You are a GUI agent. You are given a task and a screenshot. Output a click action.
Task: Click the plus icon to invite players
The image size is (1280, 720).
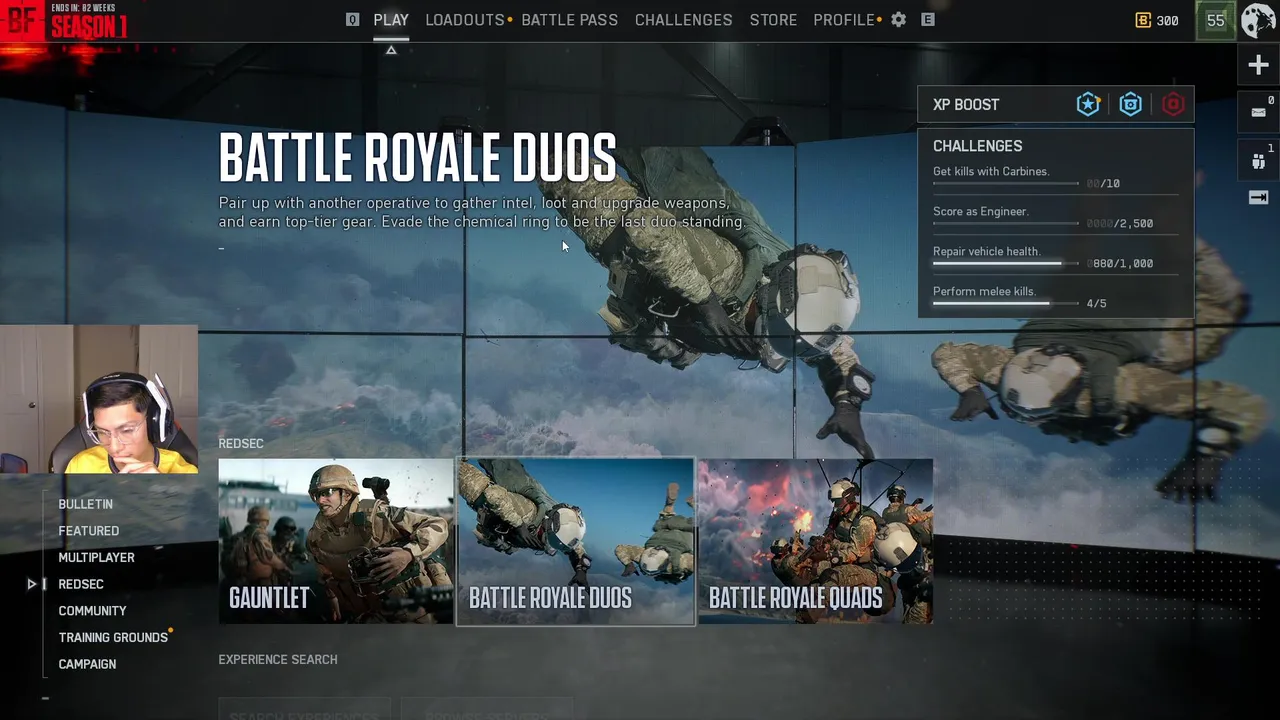pyautogui.click(x=1258, y=65)
